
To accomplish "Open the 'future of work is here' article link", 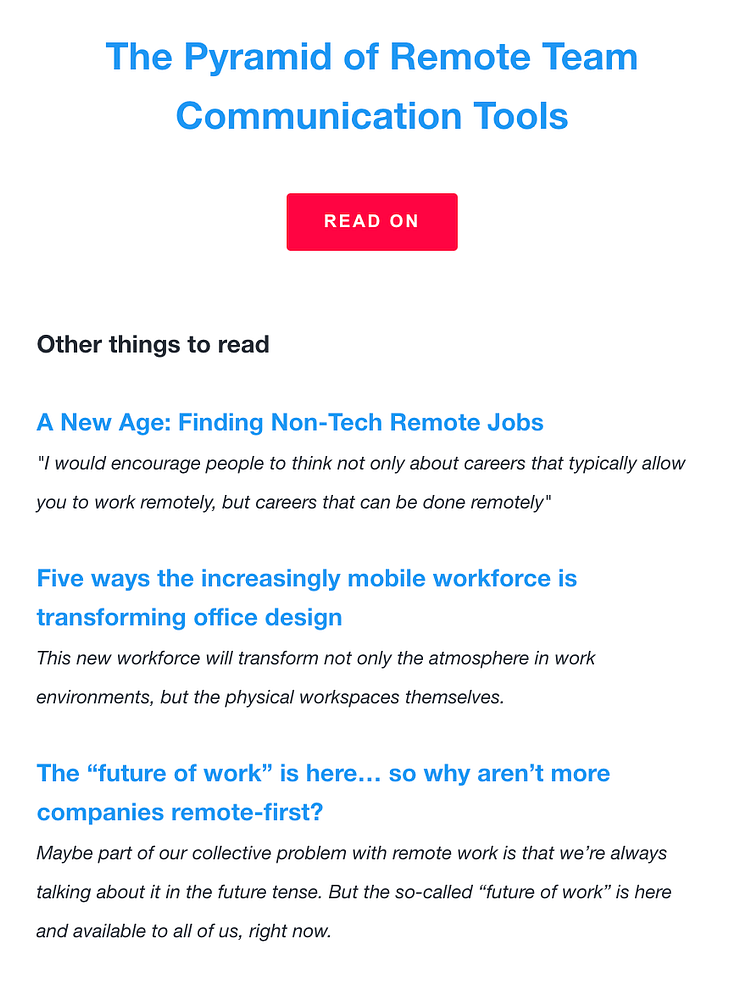I will 323,792.
